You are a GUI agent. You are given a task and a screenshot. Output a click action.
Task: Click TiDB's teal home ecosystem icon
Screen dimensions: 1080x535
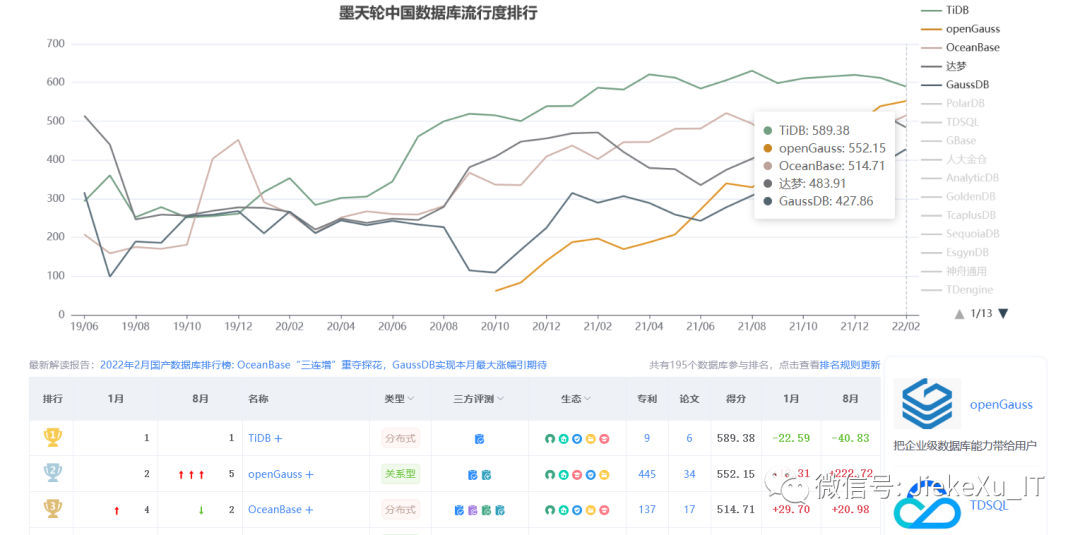click(563, 439)
